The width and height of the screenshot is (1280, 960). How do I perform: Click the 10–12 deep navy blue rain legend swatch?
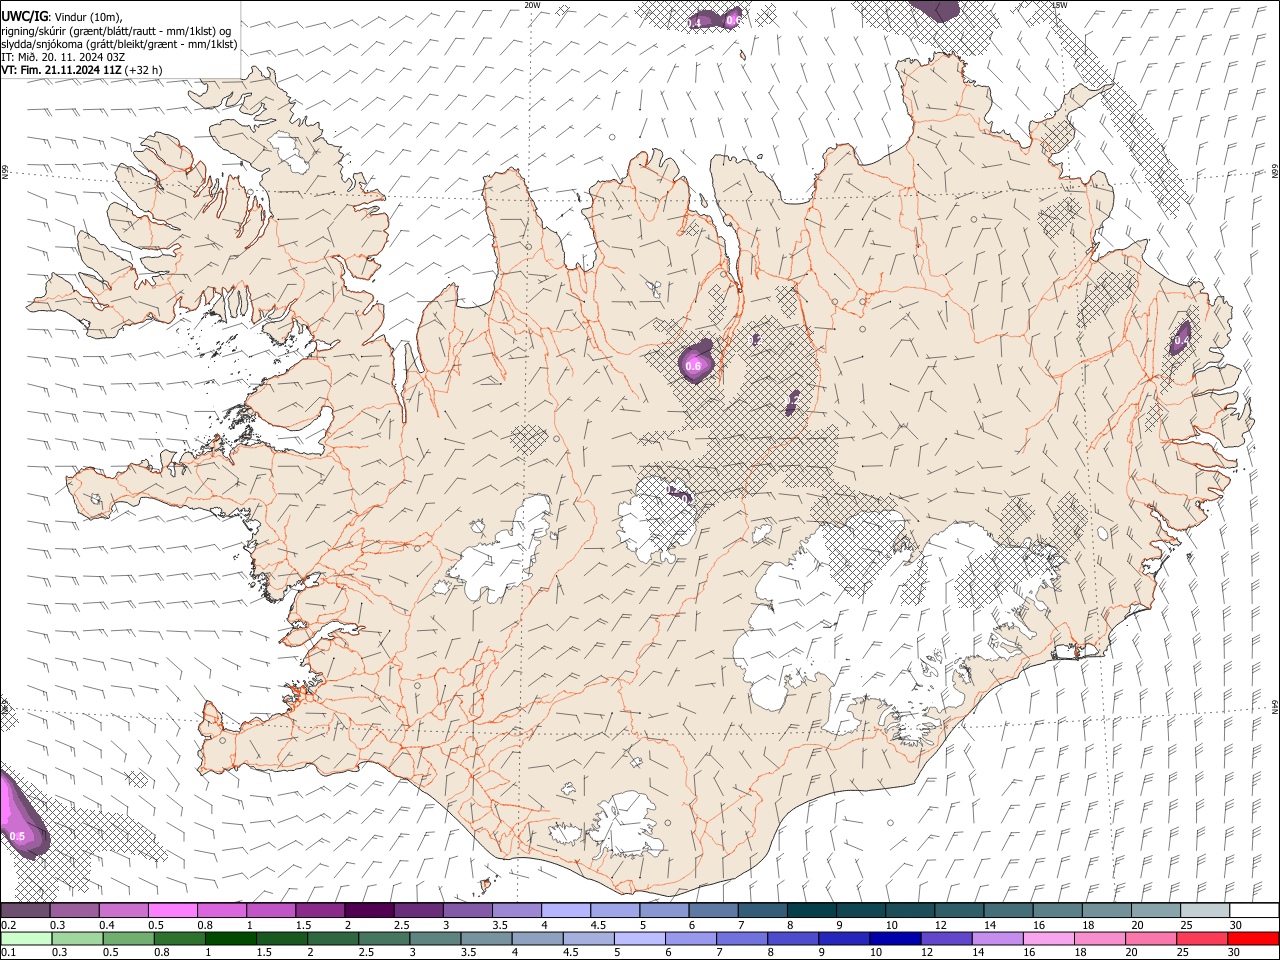893,939
